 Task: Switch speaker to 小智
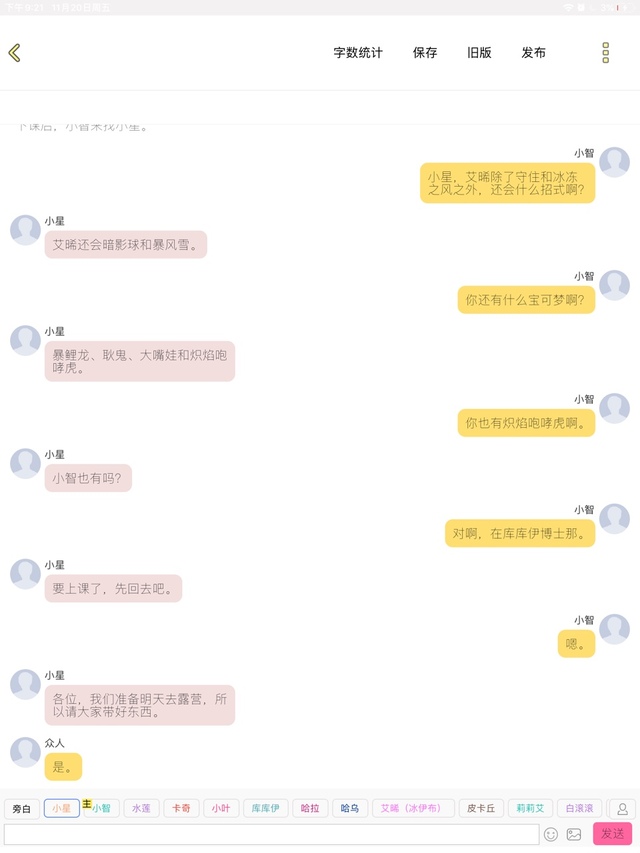(x=101, y=808)
